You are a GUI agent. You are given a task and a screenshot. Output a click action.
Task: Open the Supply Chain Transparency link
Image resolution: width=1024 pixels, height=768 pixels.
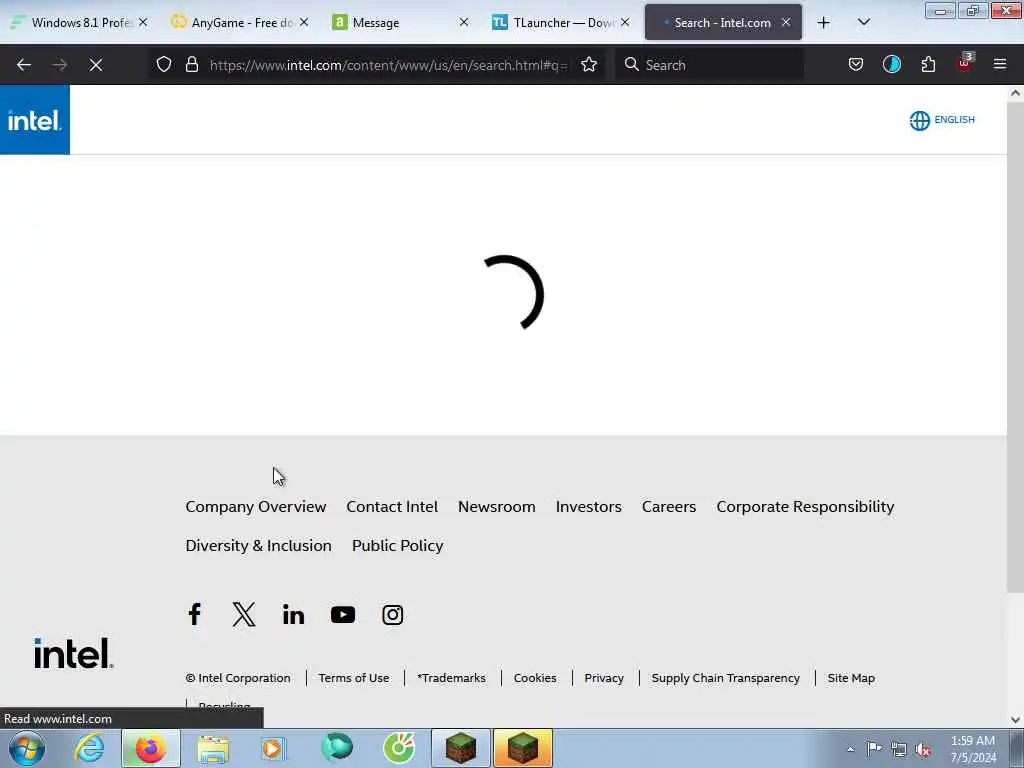pos(725,678)
